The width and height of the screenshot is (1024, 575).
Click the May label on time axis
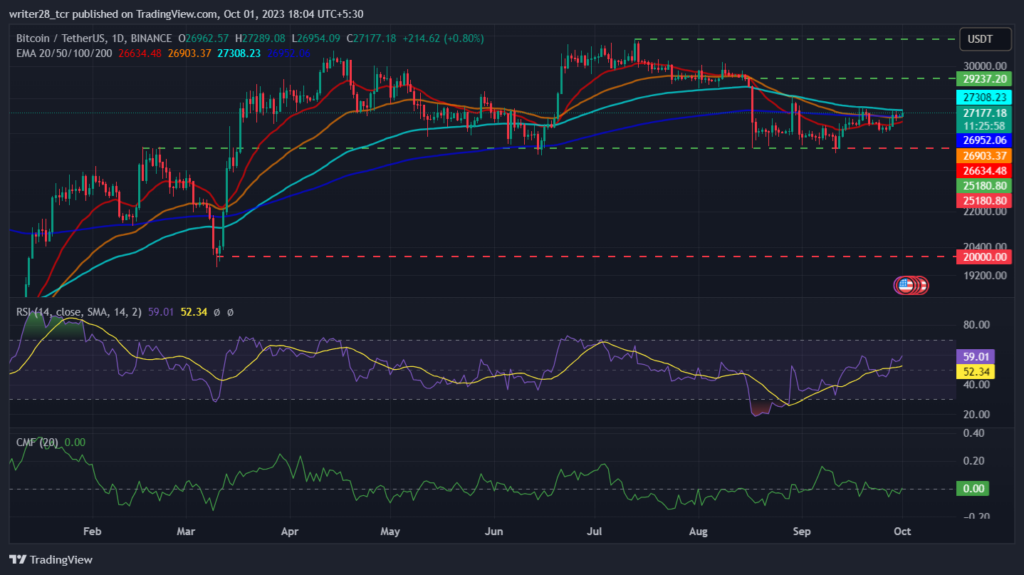tap(390, 531)
